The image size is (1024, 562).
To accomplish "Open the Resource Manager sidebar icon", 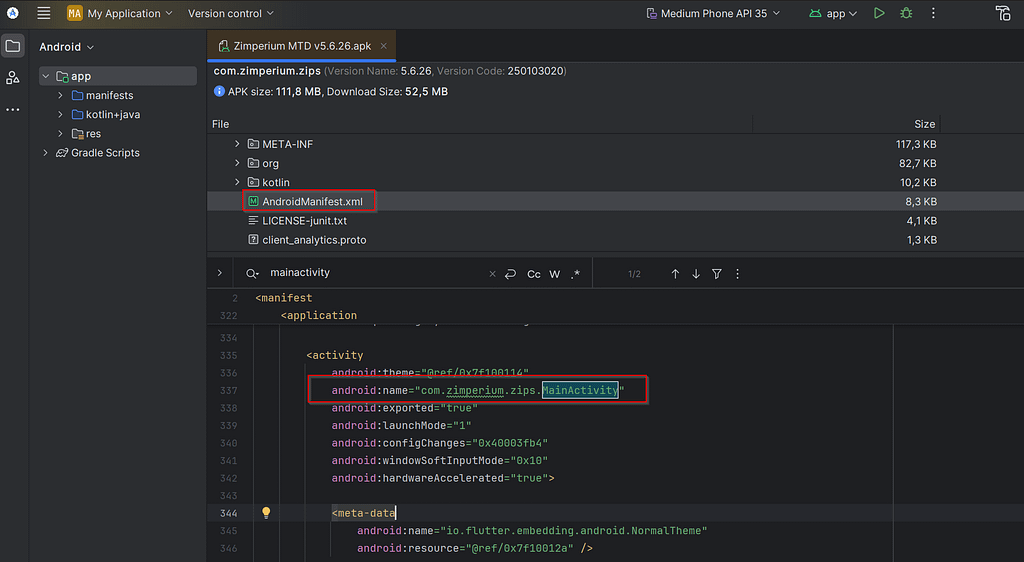I will pos(12,78).
